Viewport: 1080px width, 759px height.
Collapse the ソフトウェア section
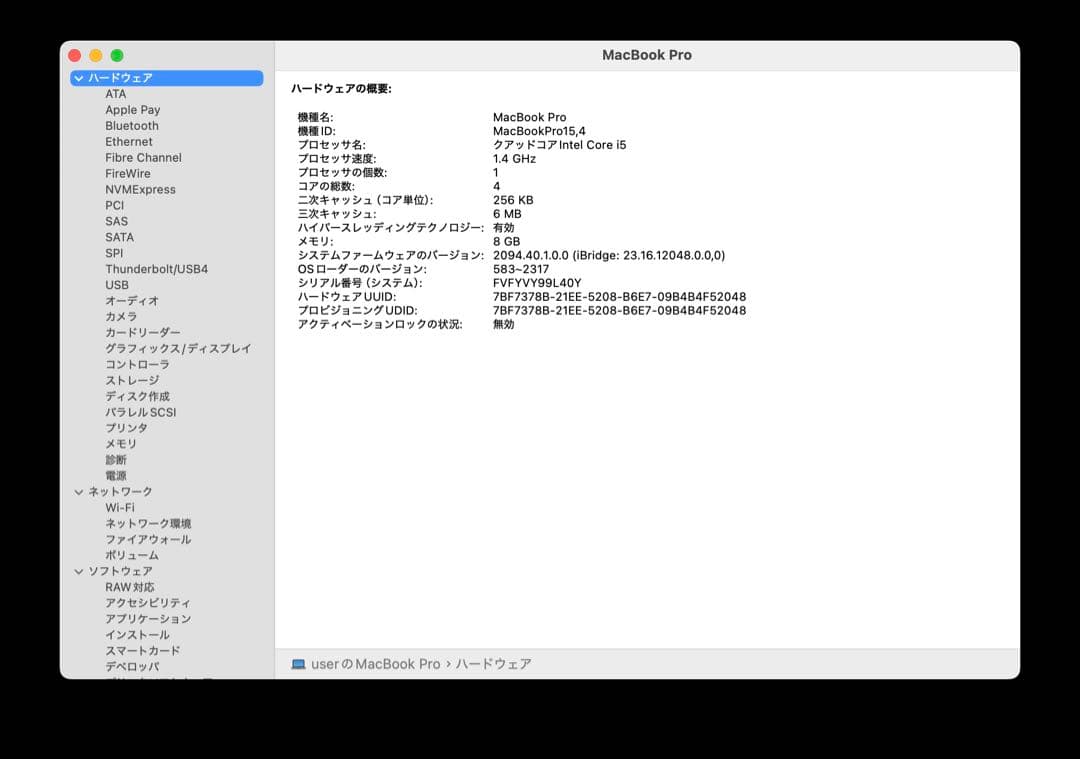(78, 571)
